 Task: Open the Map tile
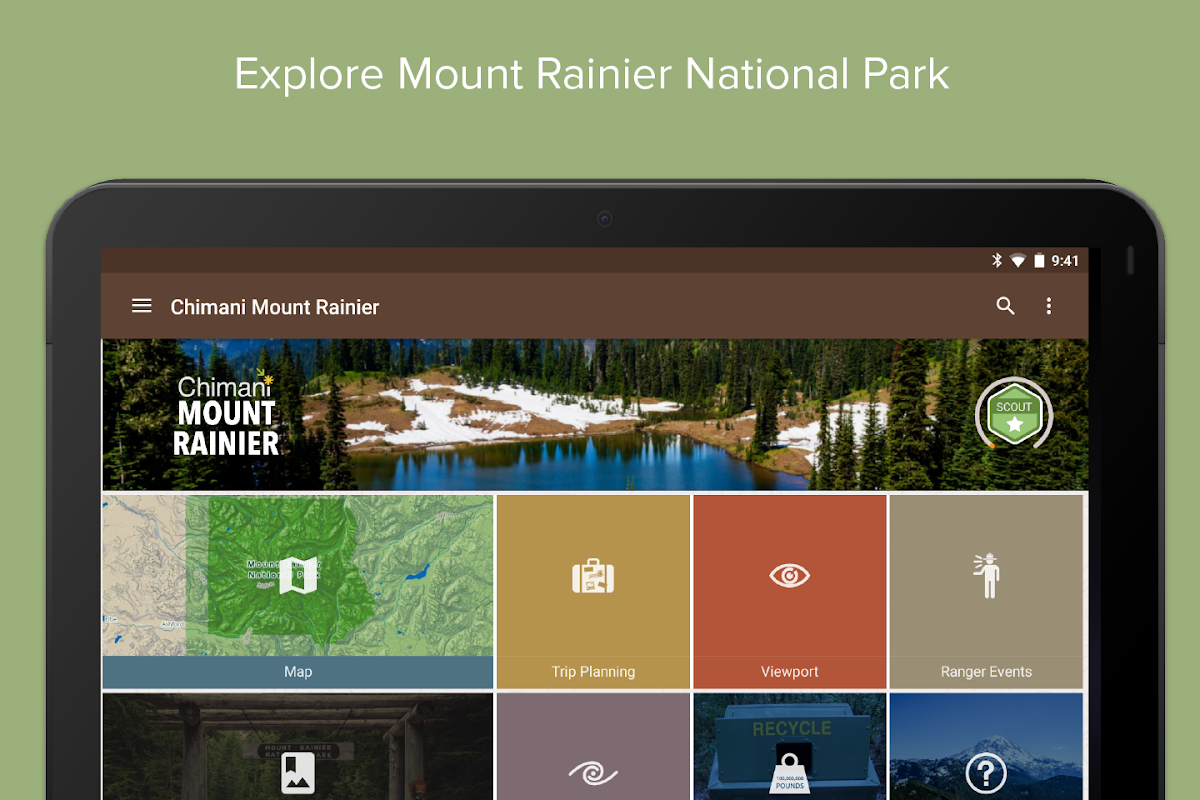click(x=298, y=591)
